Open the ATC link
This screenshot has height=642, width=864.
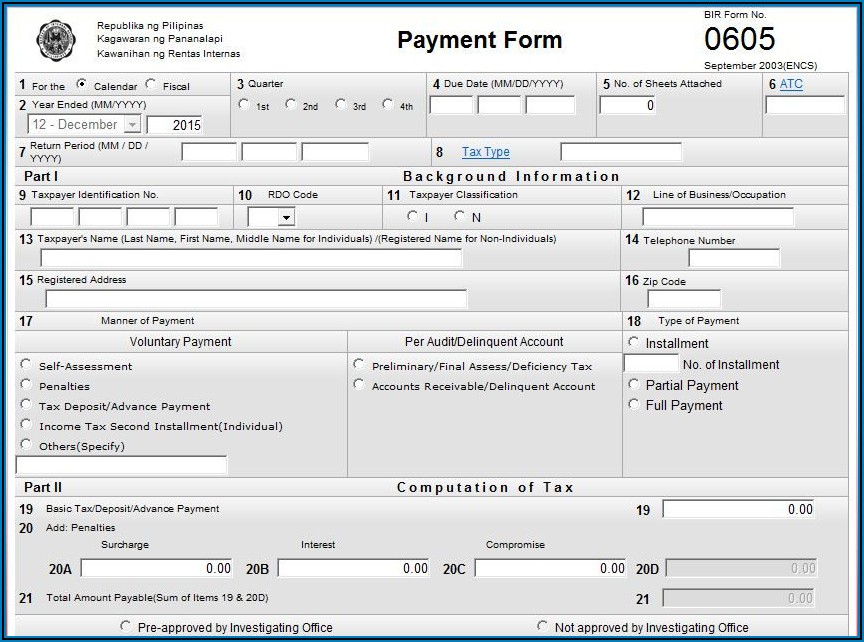point(791,84)
